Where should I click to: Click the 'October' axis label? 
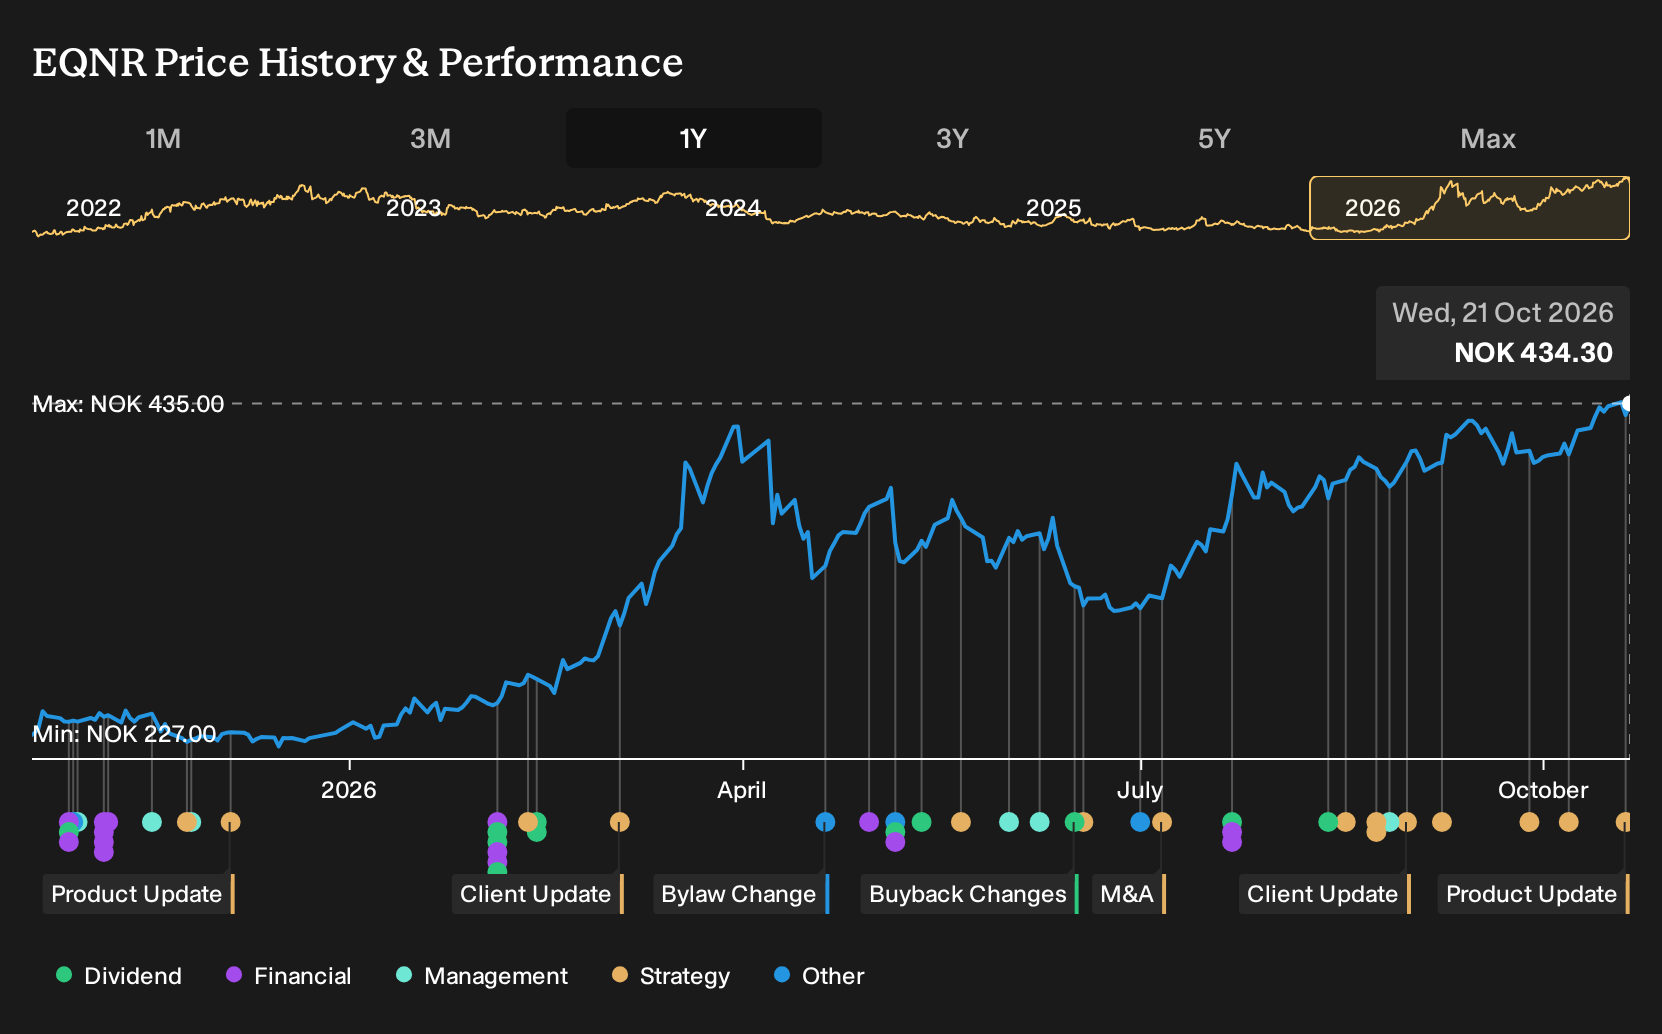pos(1543,790)
